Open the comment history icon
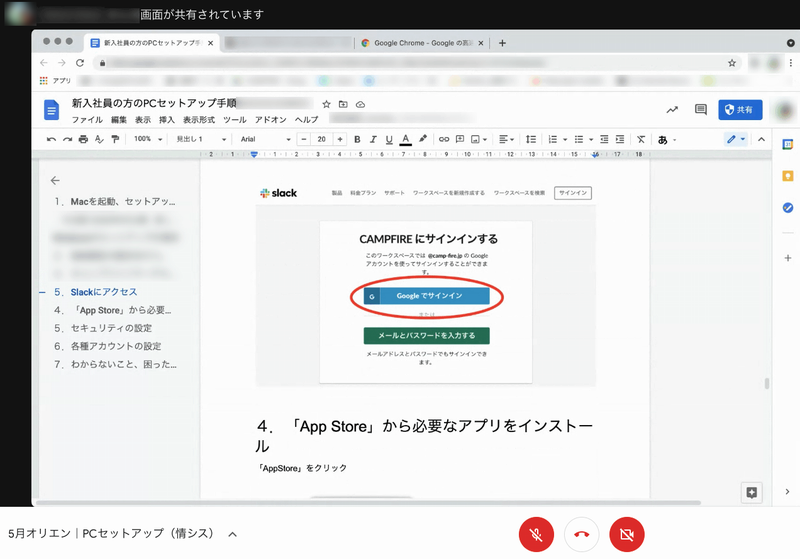Viewport: 800px width, 559px height. 700,110
